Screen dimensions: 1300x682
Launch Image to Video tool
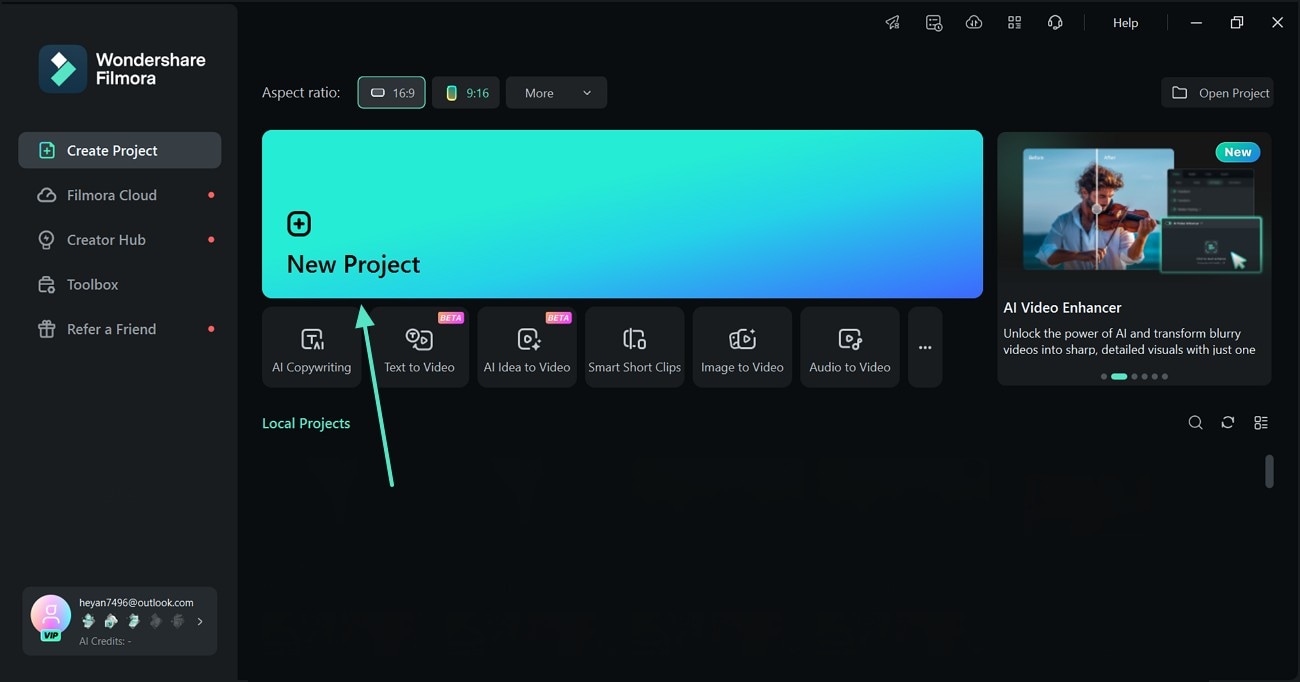pyautogui.click(x=742, y=347)
